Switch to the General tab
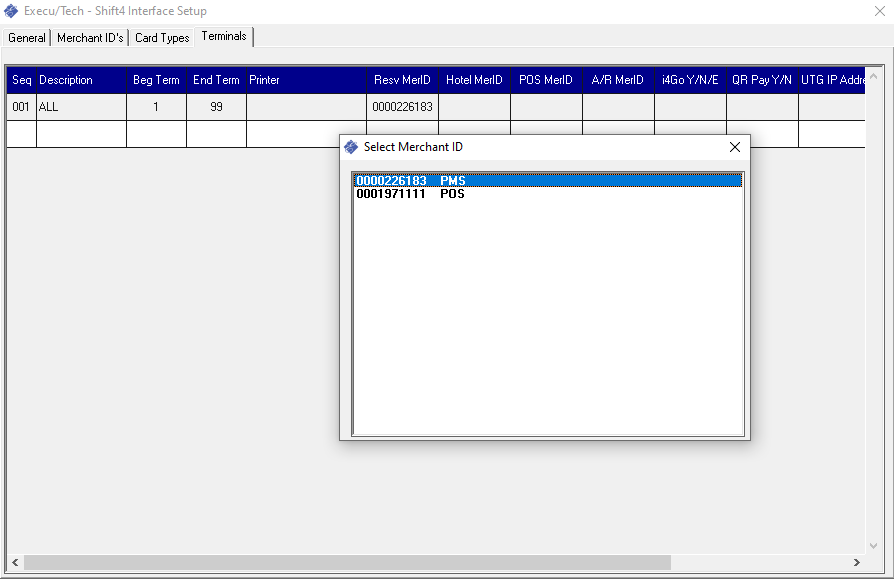The image size is (894, 579). tap(27, 38)
